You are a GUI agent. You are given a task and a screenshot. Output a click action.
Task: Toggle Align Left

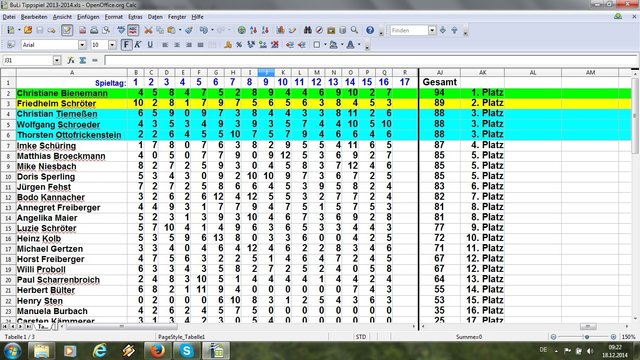165,45
